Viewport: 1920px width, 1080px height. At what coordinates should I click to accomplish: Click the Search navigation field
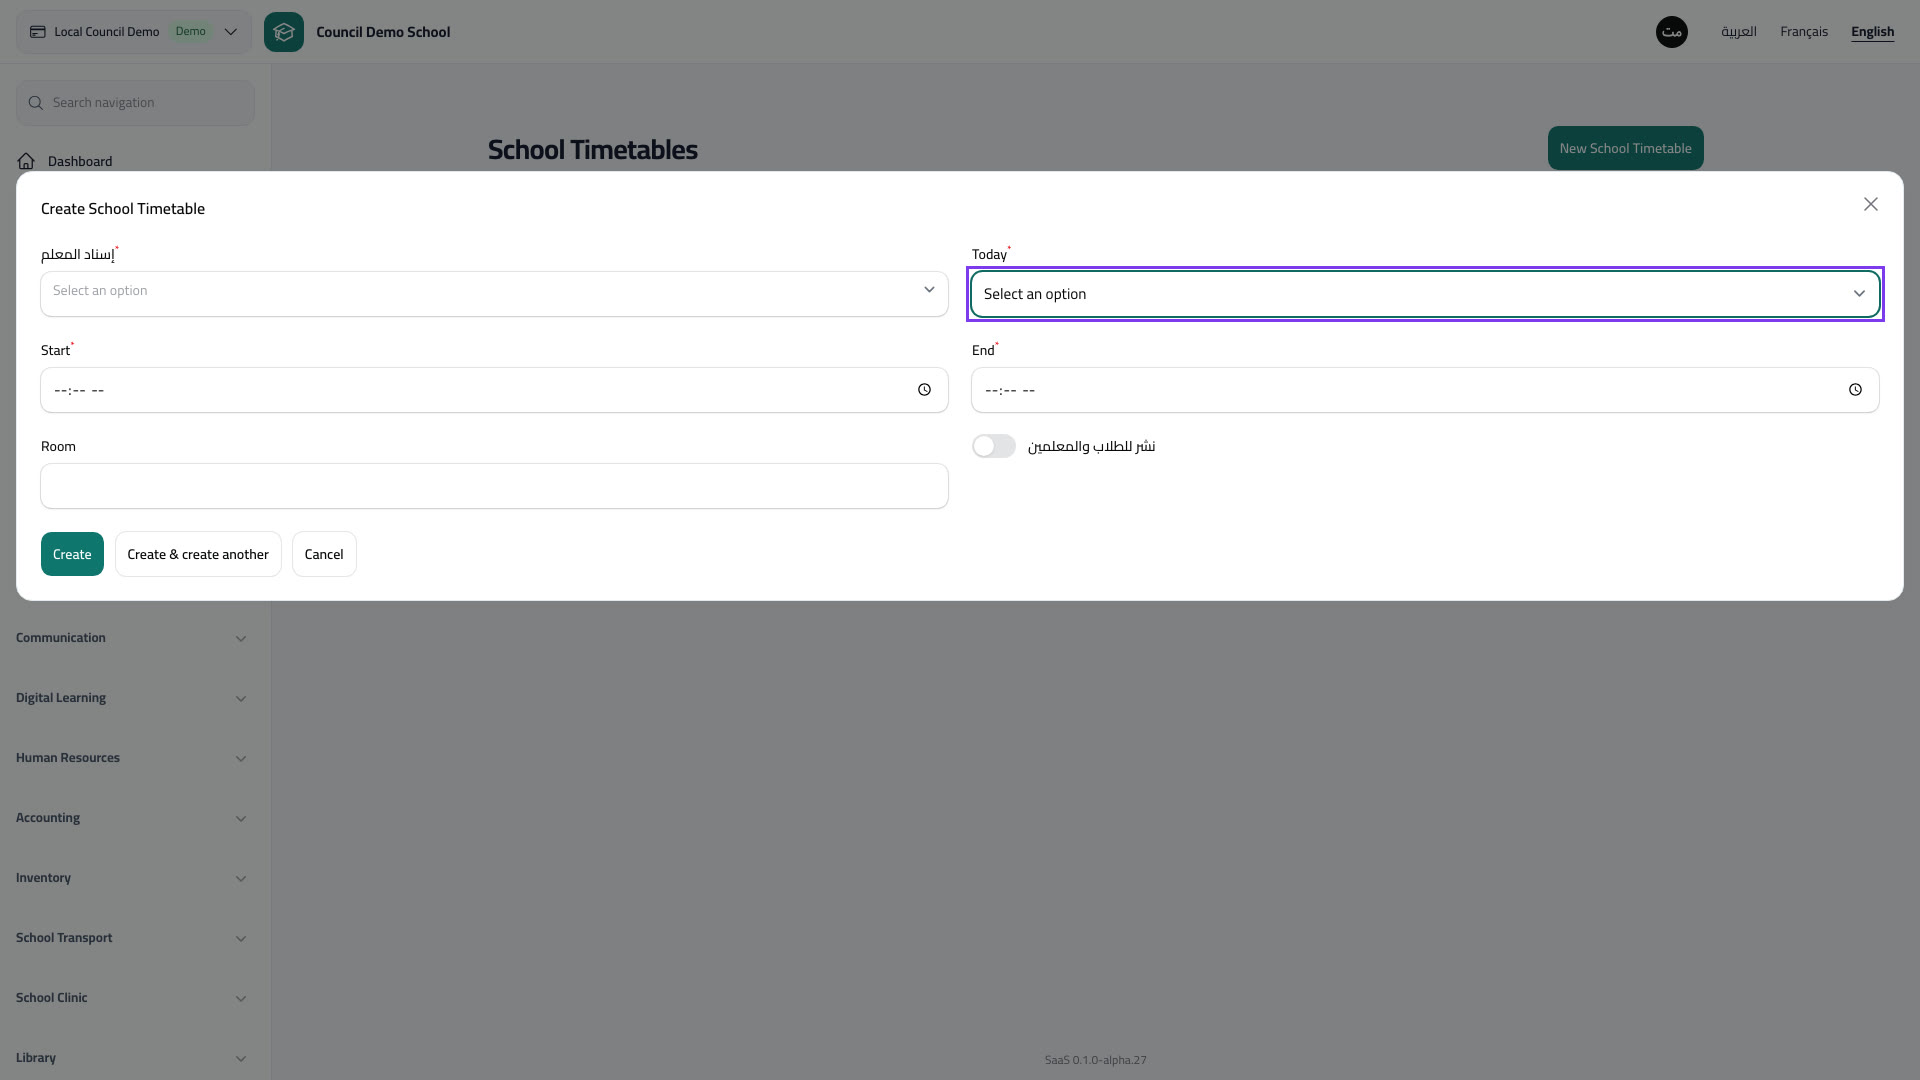pyautogui.click(x=135, y=103)
